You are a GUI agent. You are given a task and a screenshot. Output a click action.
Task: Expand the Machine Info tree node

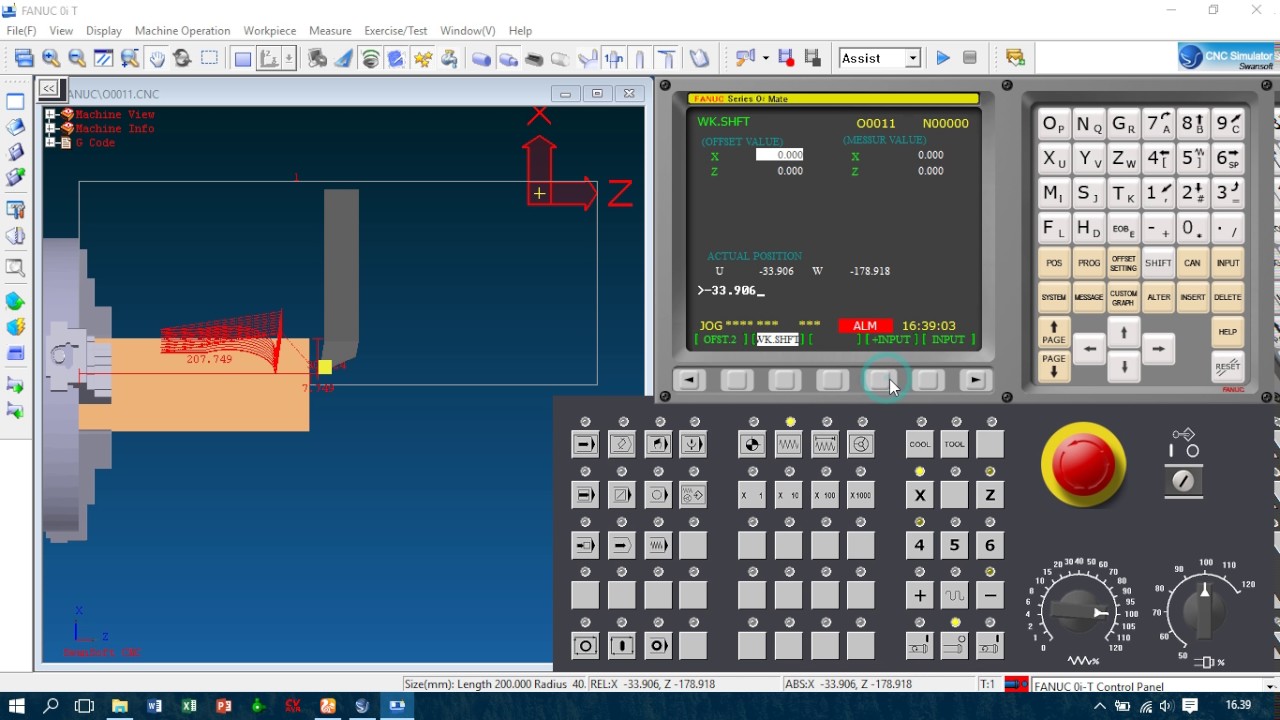coord(50,129)
